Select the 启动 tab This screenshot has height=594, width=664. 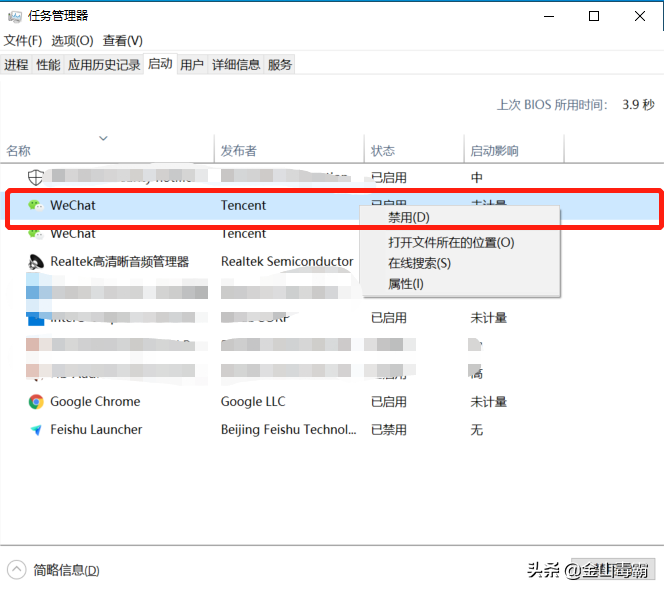coord(160,64)
